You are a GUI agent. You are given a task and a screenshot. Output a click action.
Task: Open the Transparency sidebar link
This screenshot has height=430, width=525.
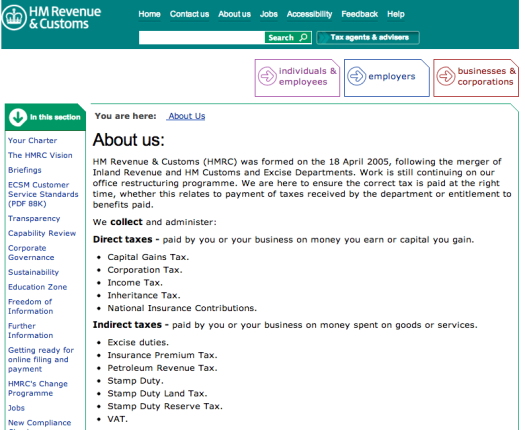click(x=34, y=219)
